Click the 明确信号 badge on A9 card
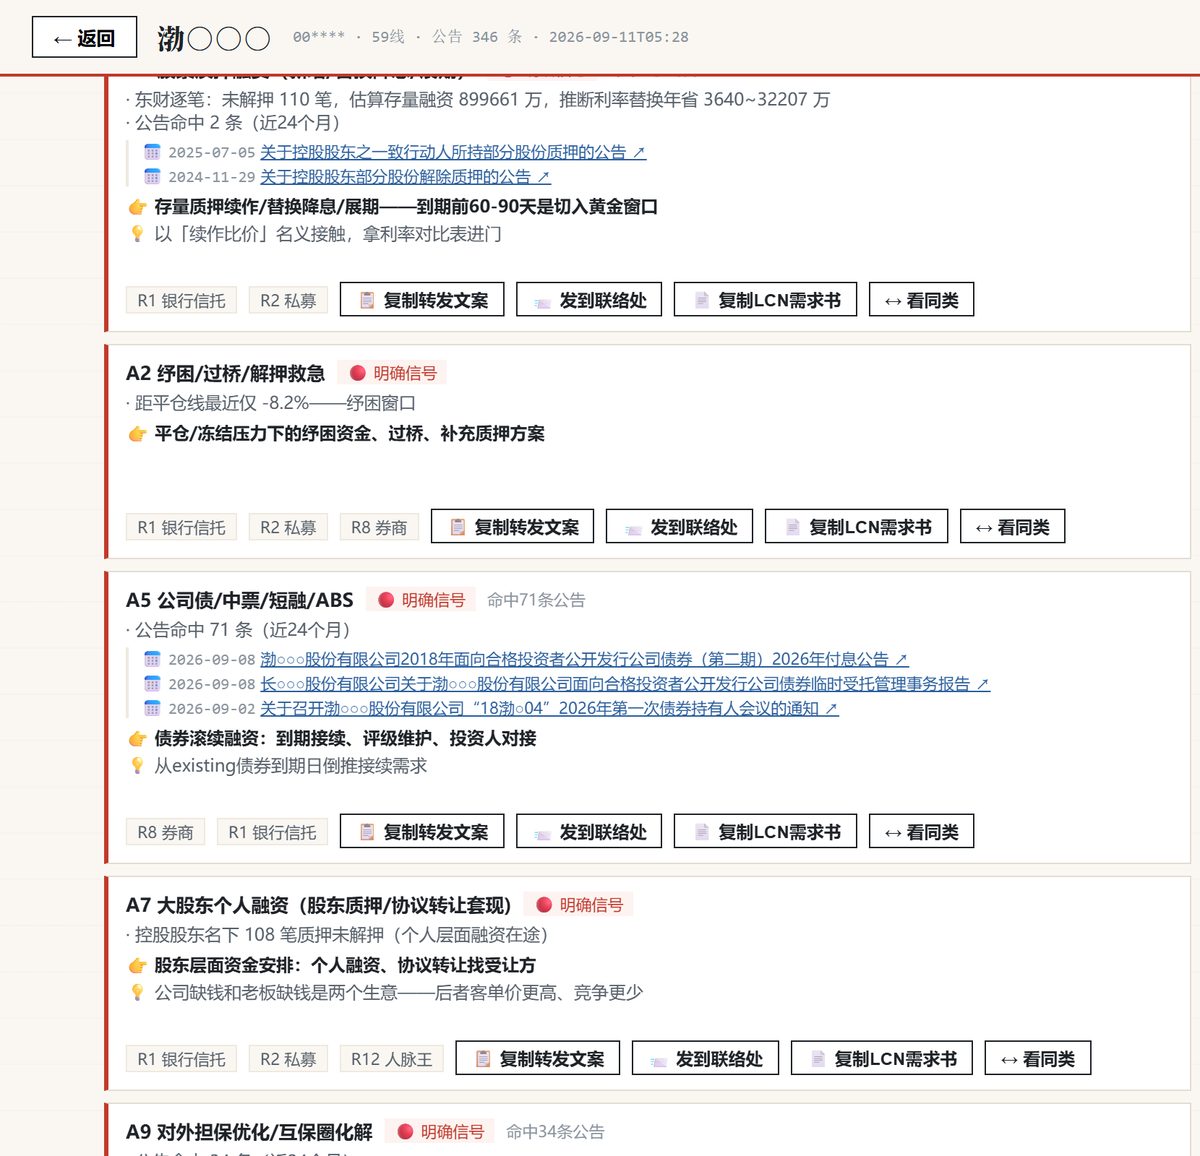 point(441,1132)
